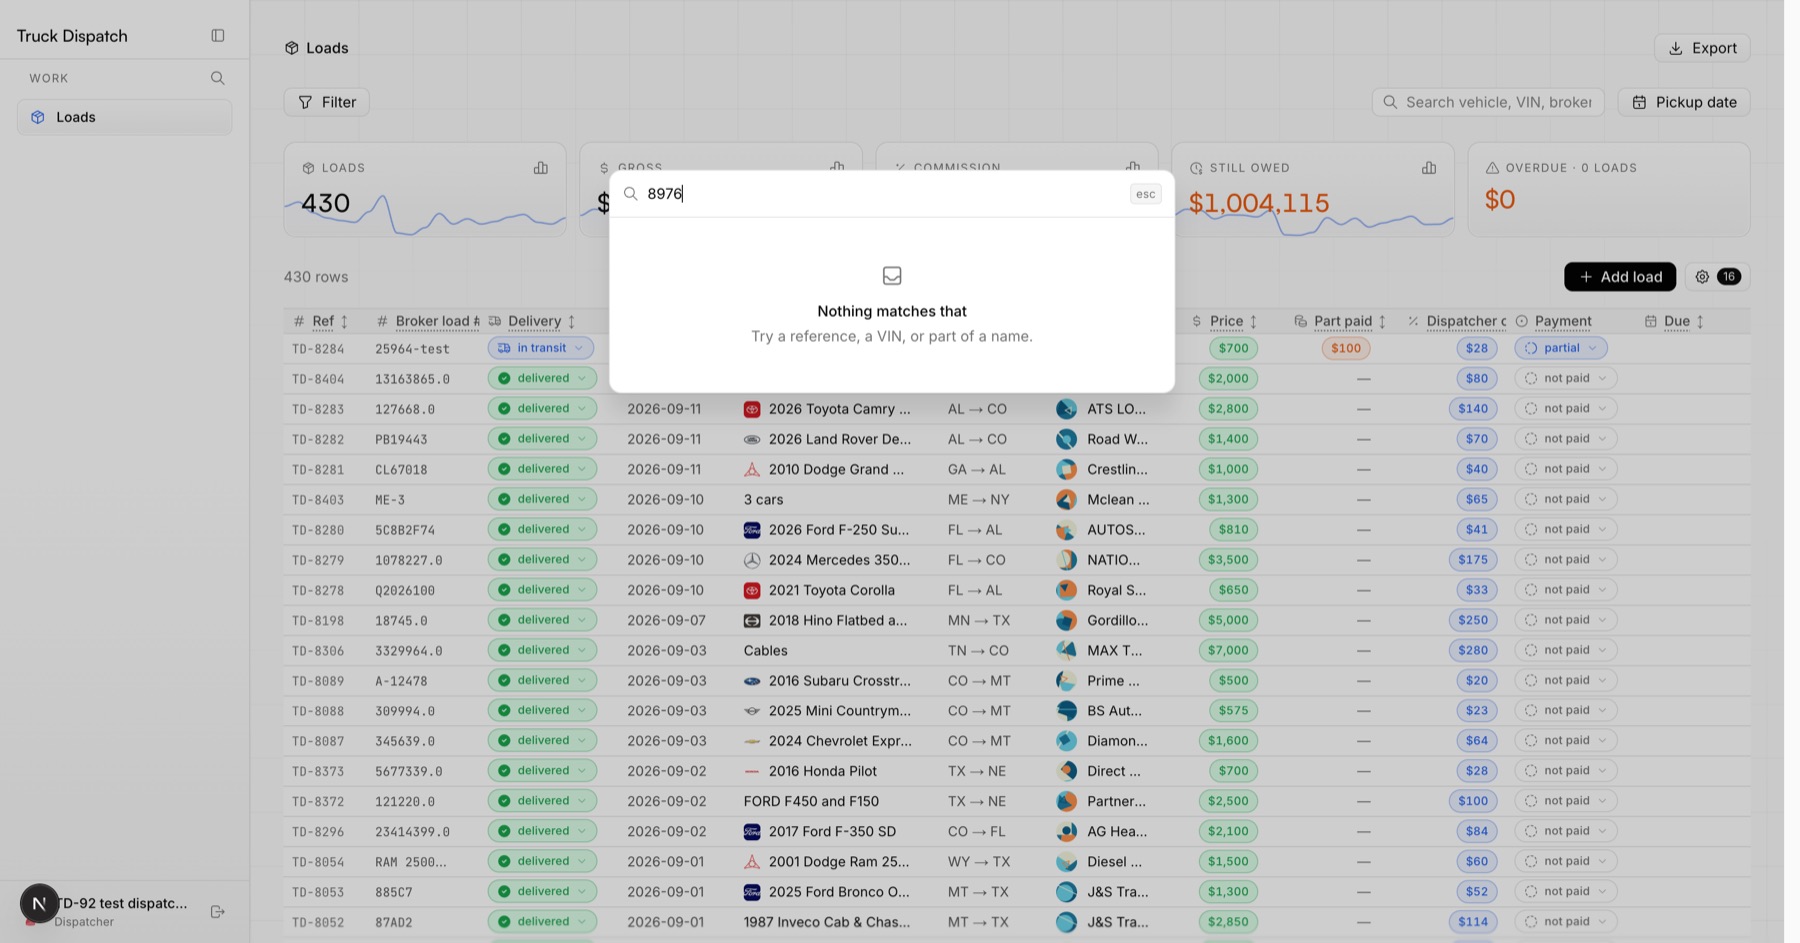
Task: Open not paid dropdown for TD-8198
Action: click(x=1566, y=620)
